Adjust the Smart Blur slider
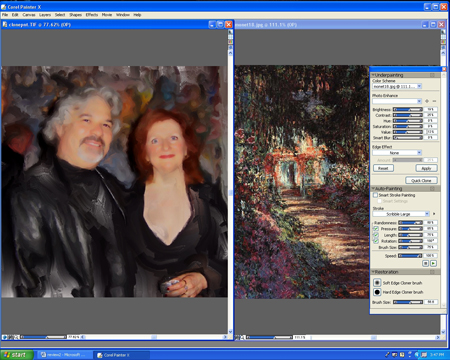This screenshot has height=360, width=450. pos(408,138)
